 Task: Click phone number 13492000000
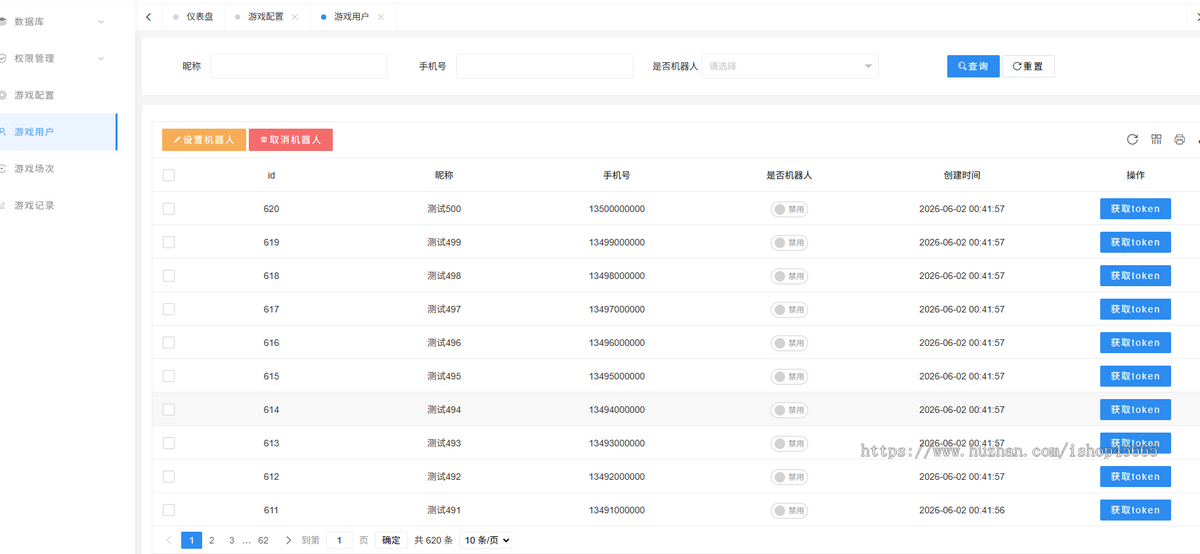point(617,477)
